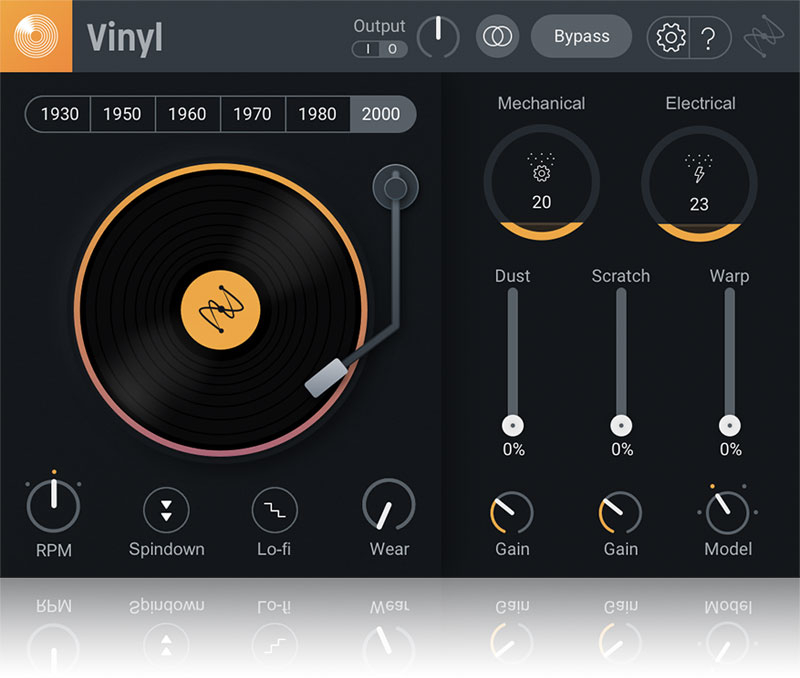Image resolution: width=800 pixels, height=678 pixels.
Task: Select the 1970 era tab
Action: click(x=252, y=114)
